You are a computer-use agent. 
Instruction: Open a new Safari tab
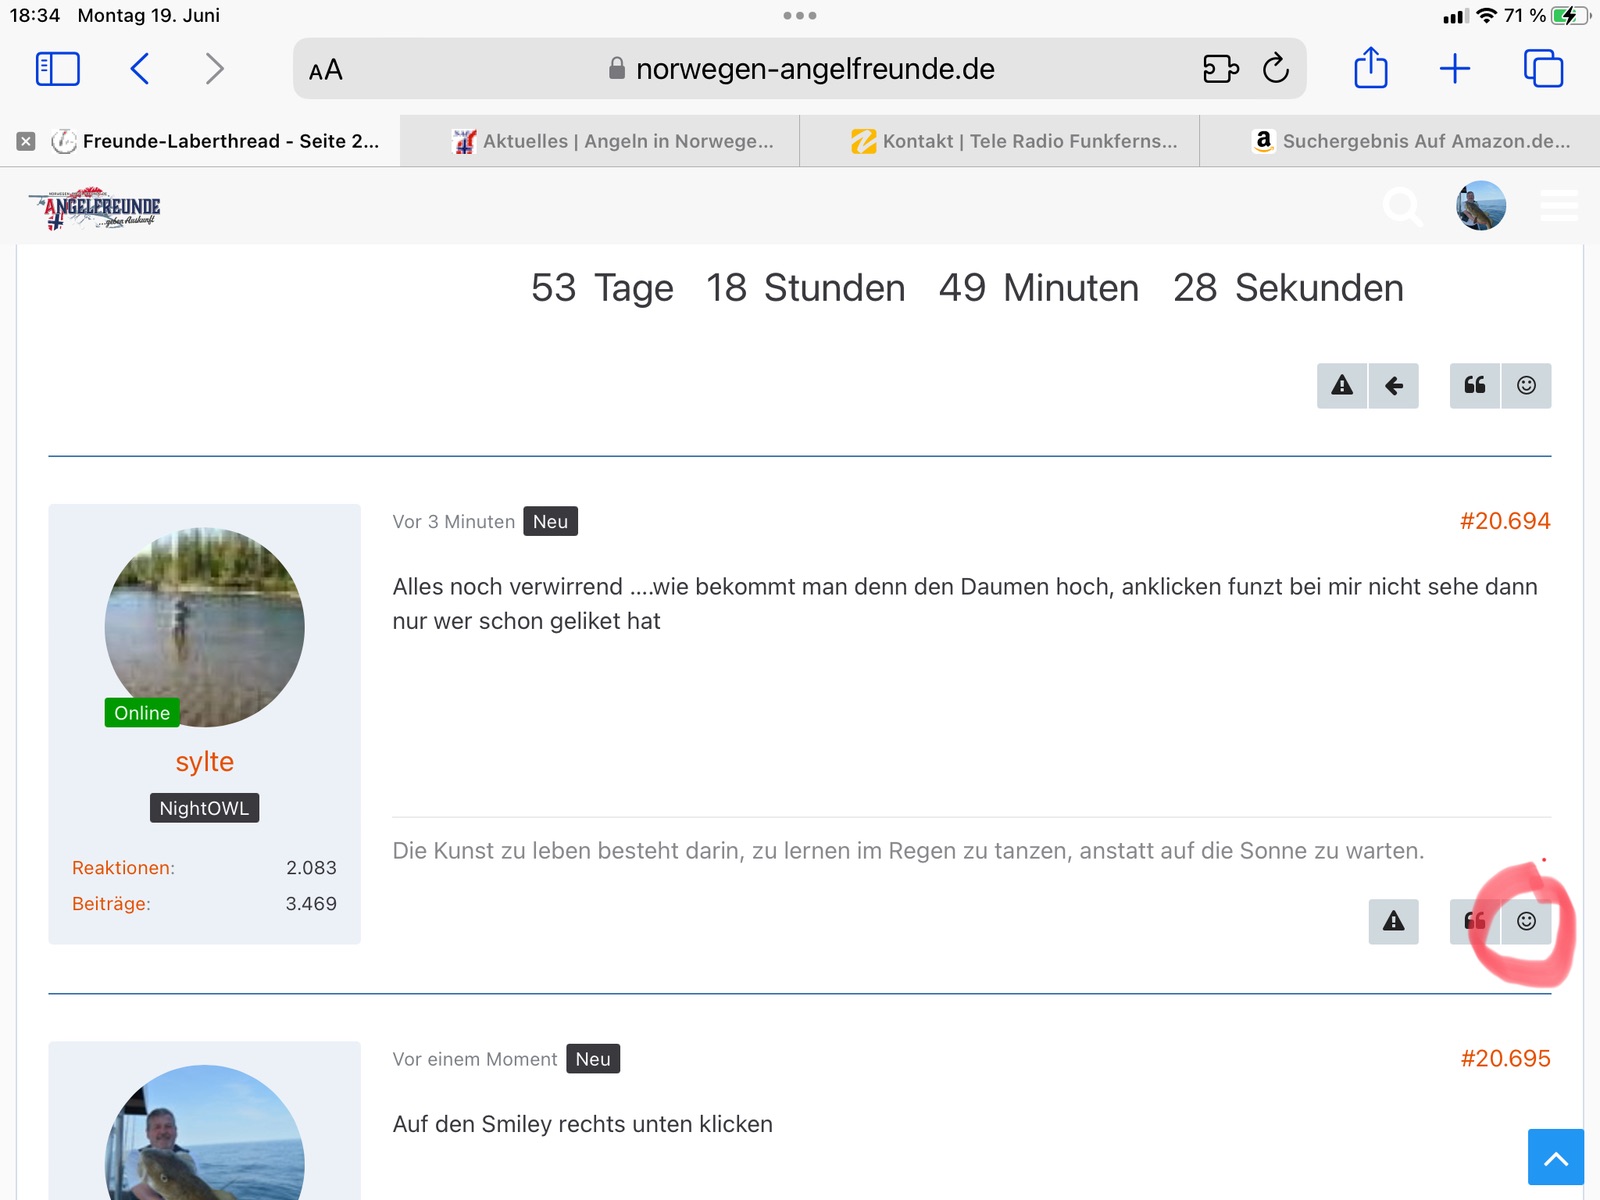[x=1454, y=69]
